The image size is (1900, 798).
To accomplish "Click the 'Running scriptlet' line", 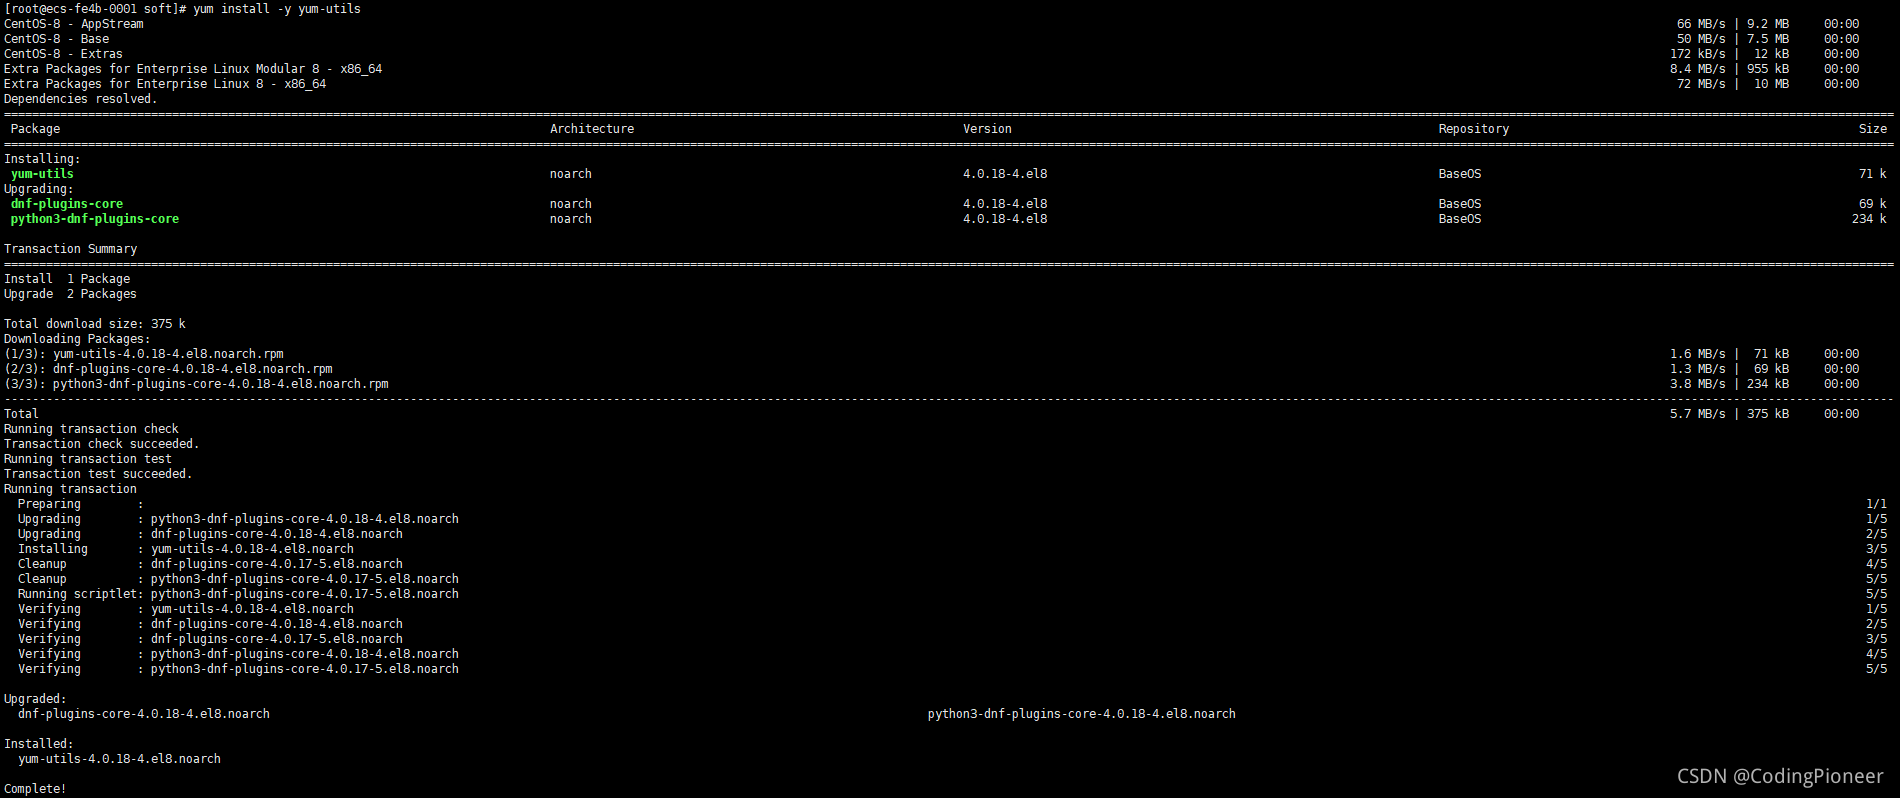I will click(x=239, y=594).
